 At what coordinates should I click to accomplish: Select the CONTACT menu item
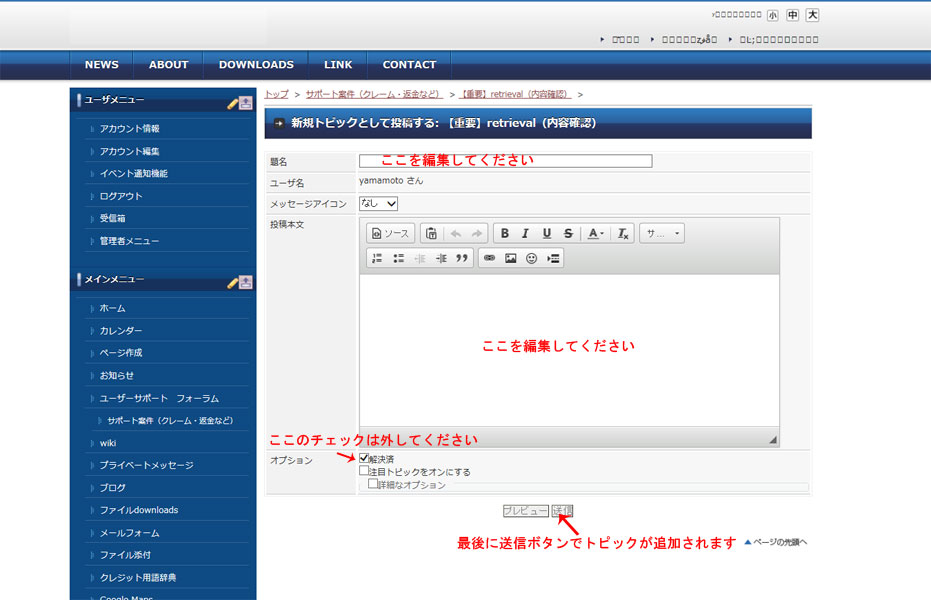(x=410, y=65)
